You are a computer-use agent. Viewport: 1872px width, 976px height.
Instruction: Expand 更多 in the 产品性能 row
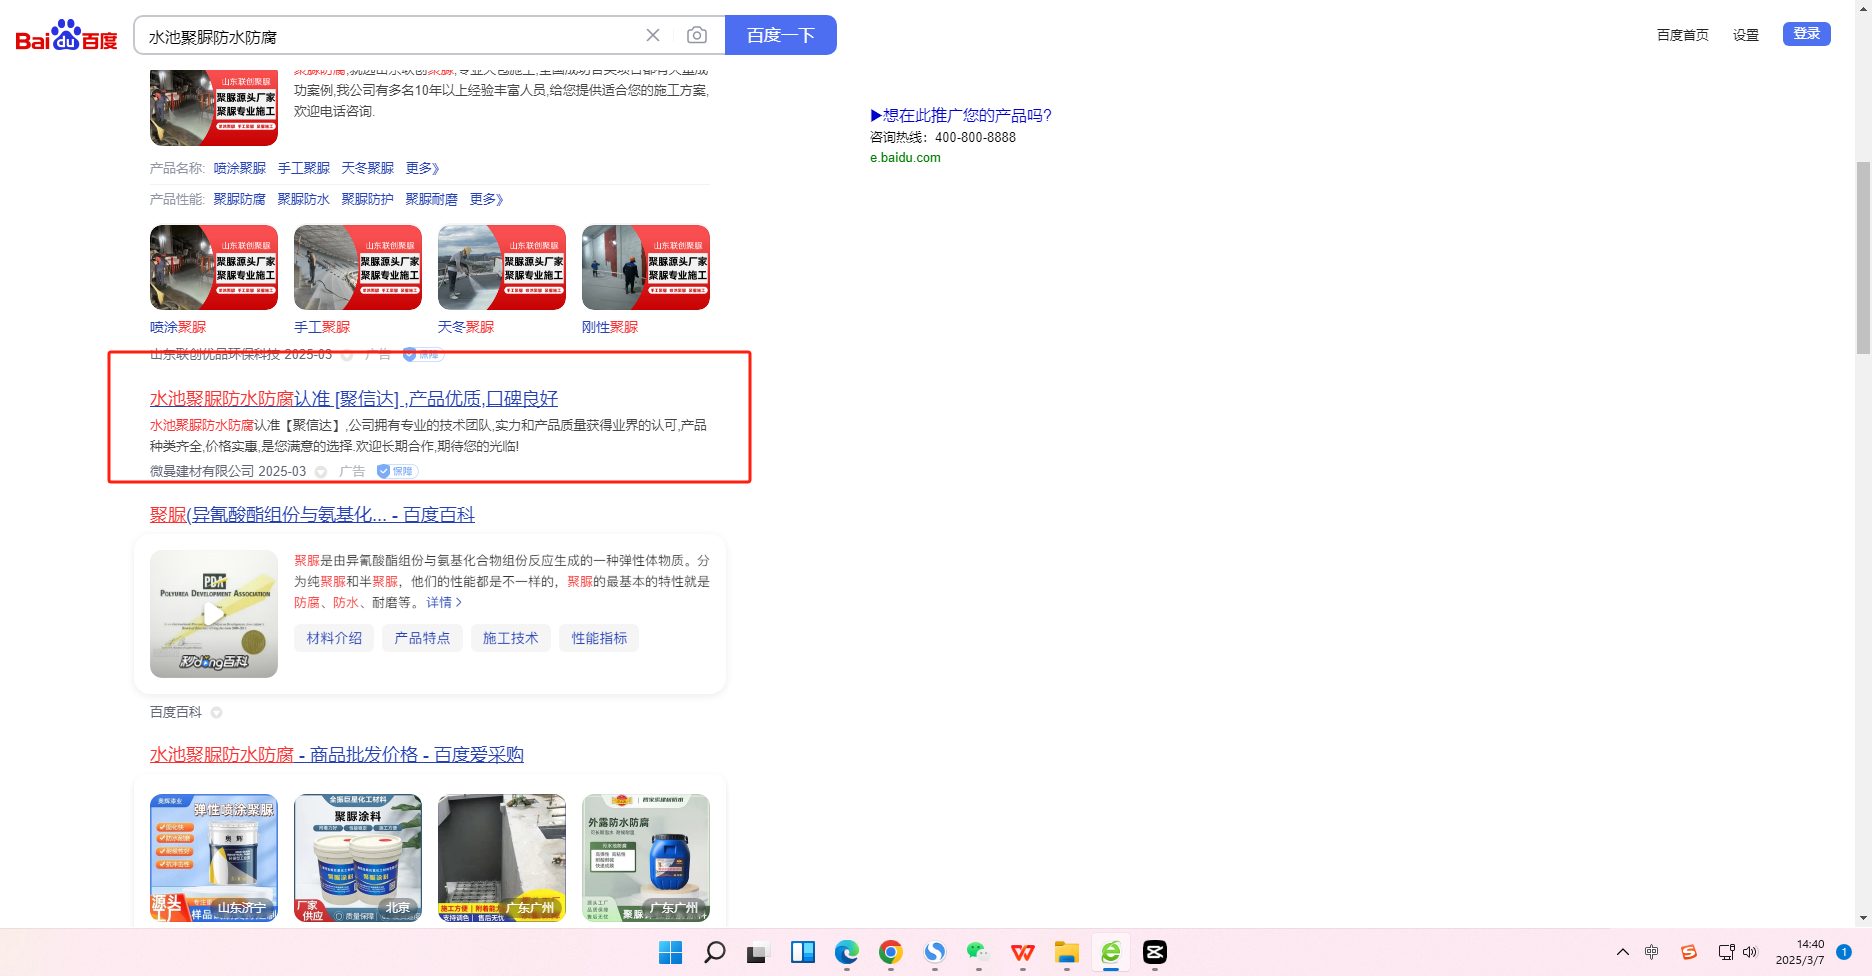[487, 199]
